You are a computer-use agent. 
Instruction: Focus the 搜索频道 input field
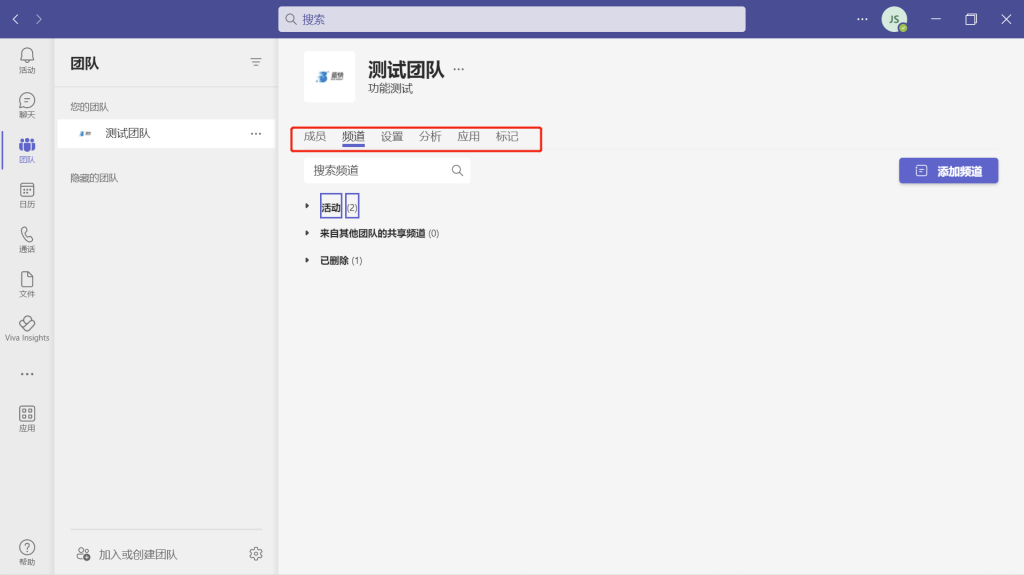(387, 171)
